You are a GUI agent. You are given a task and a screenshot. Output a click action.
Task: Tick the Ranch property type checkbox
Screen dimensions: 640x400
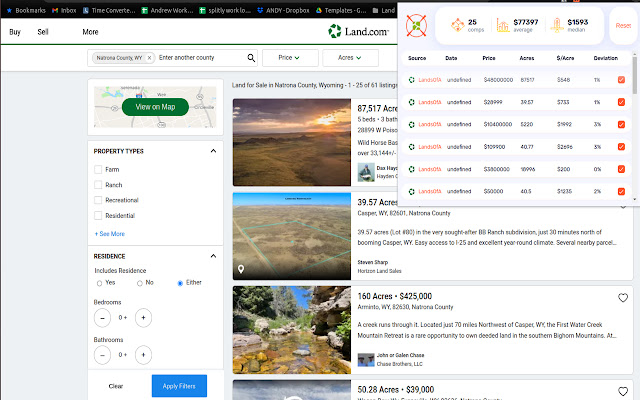point(98,185)
